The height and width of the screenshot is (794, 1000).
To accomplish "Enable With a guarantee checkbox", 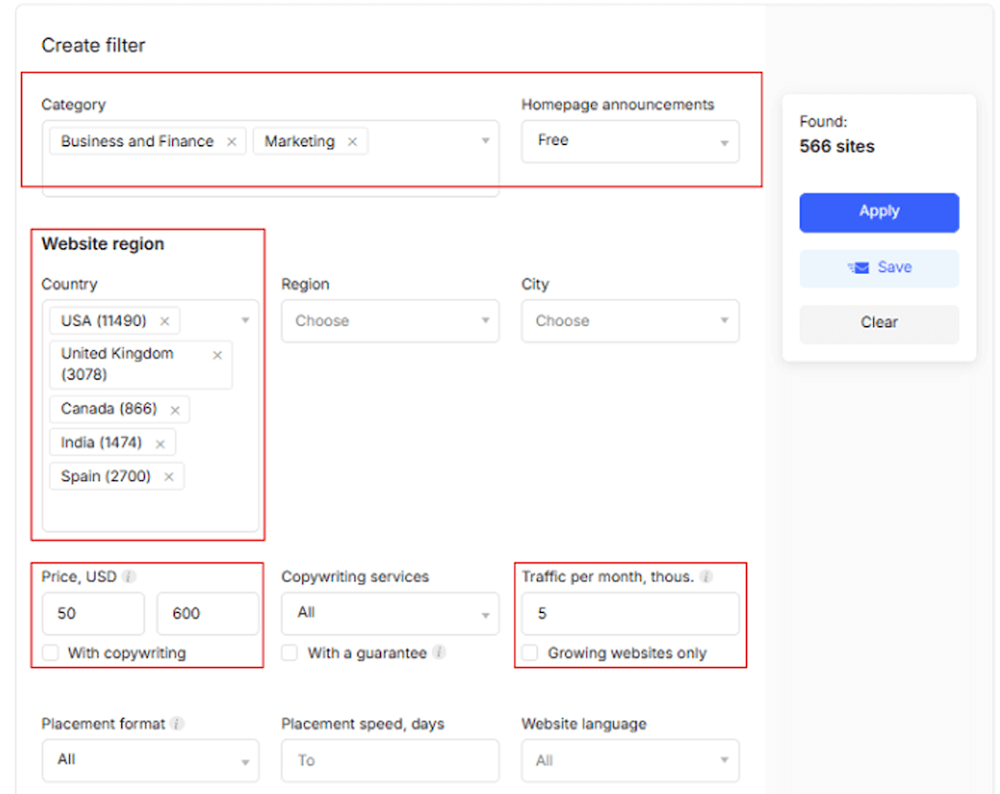I will click(x=290, y=653).
